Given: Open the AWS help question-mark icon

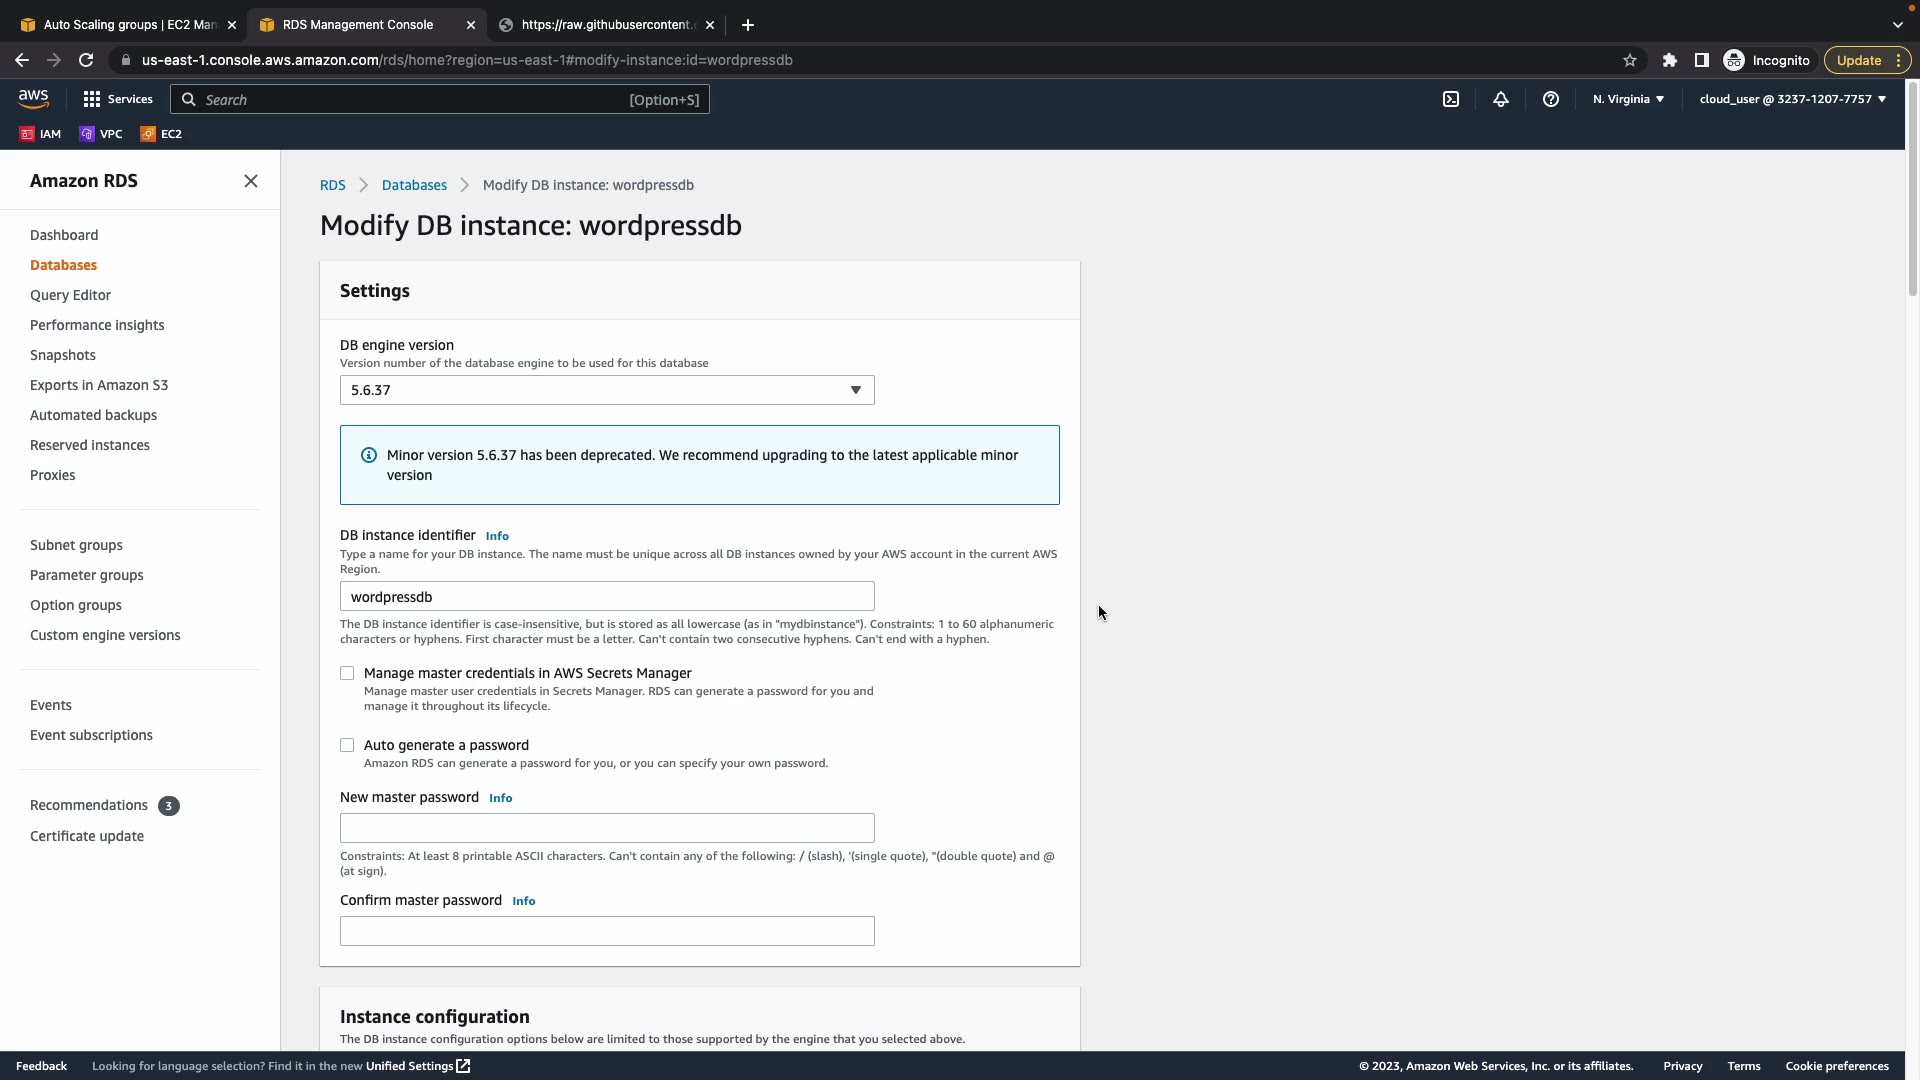Looking at the screenshot, I should [x=1550, y=99].
